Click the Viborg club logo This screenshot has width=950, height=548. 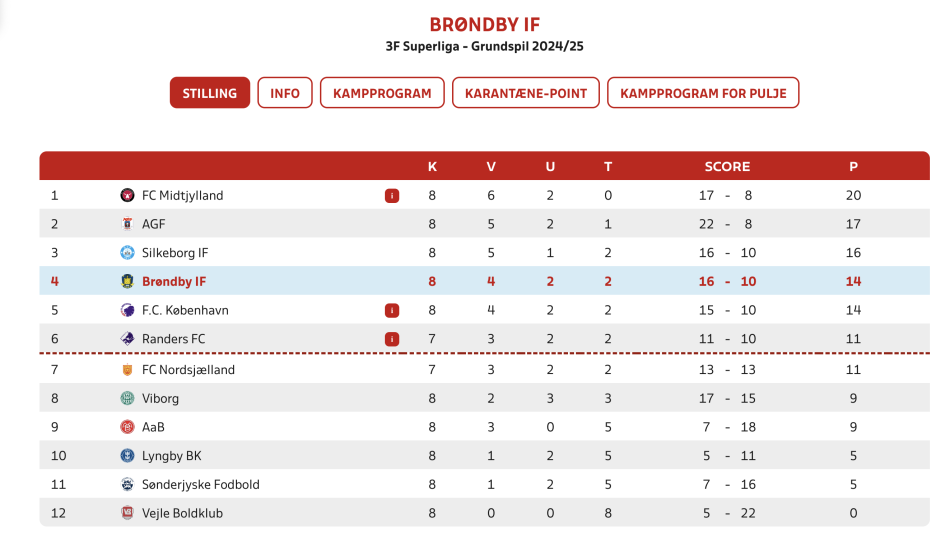coord(127,398)
